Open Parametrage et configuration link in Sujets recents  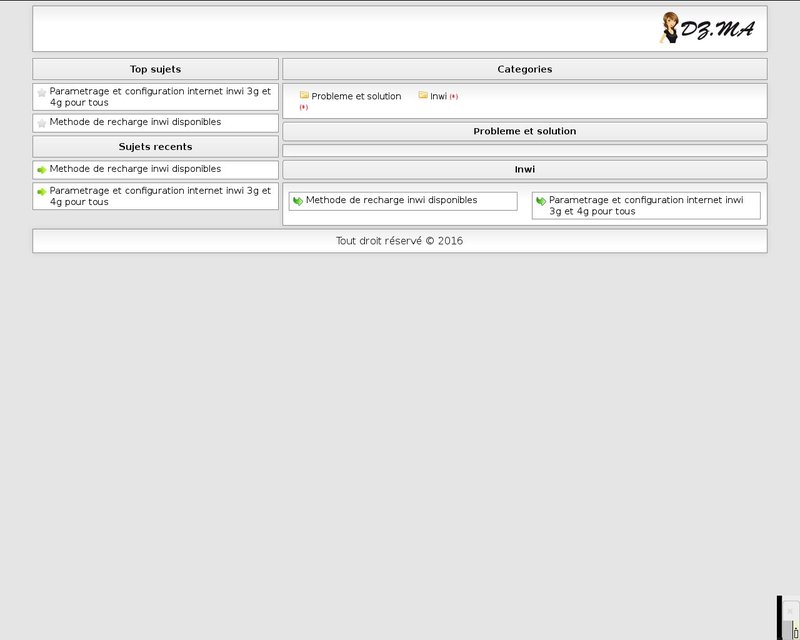[160, 196]
